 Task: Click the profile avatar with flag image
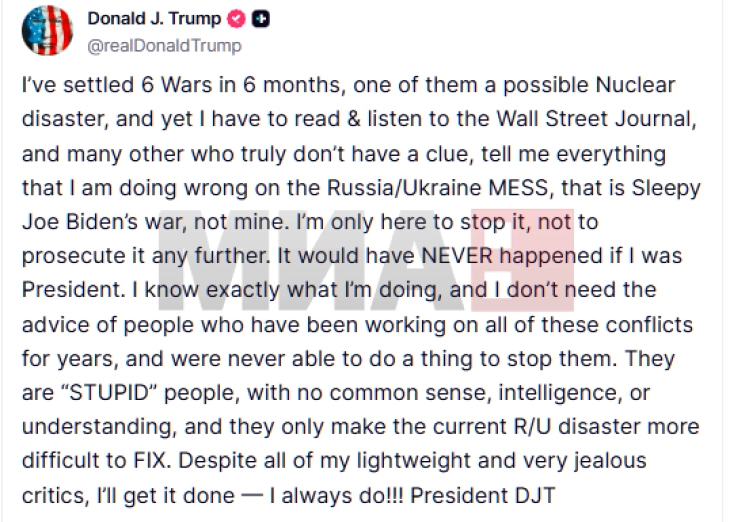pyautogui.click(x=46, y=30)
